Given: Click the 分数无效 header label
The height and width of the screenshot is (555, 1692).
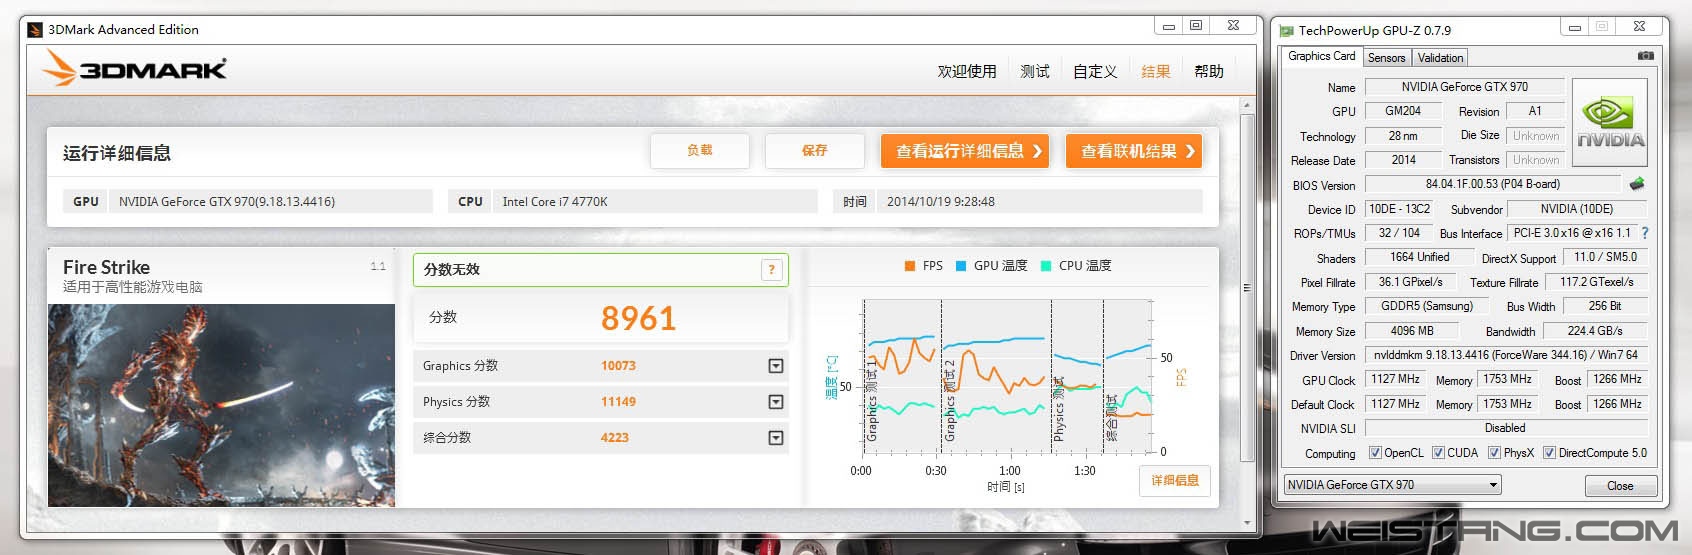Looking at the screenshot, I should 452,269.
